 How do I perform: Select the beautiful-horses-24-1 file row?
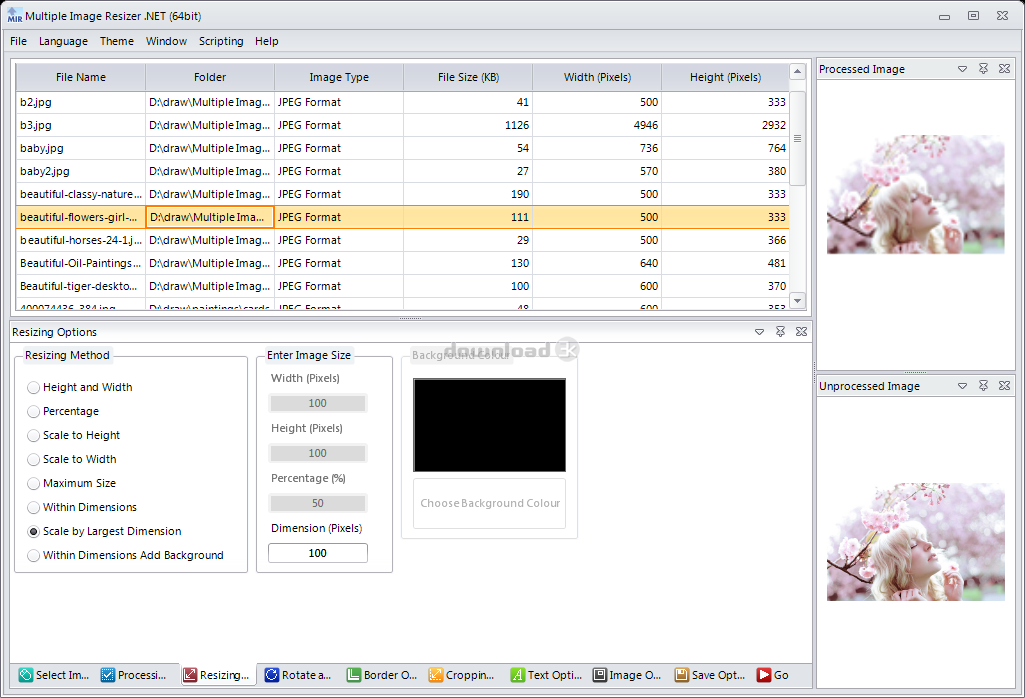402,240
